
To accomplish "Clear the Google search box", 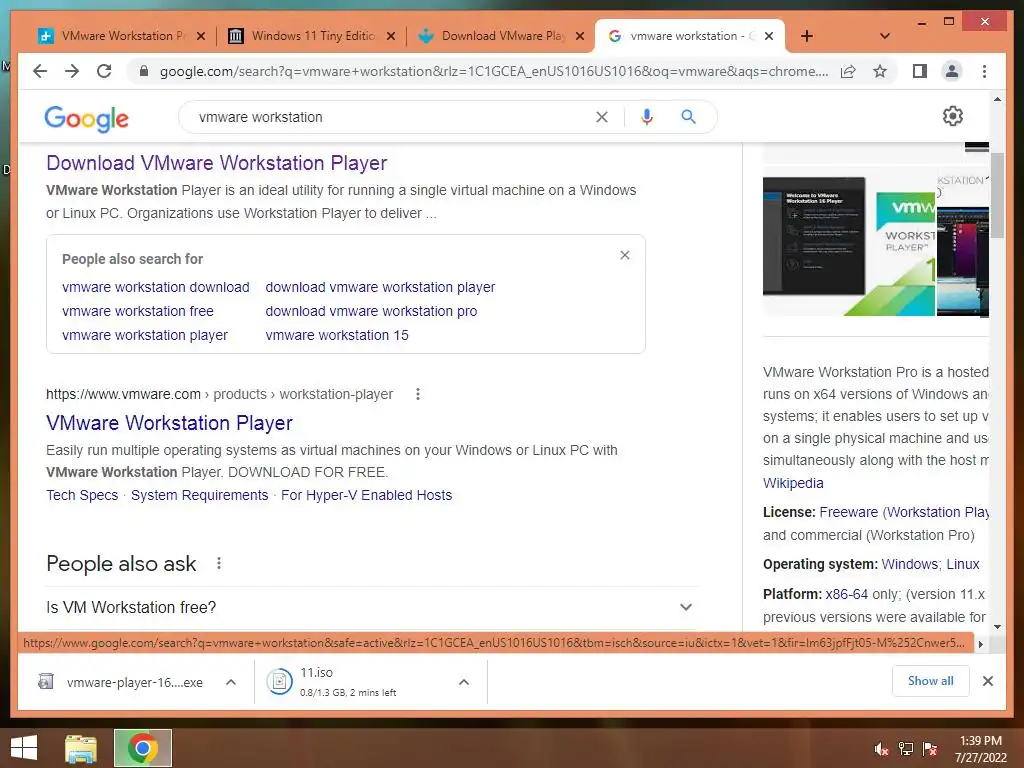I will point(601,117).
